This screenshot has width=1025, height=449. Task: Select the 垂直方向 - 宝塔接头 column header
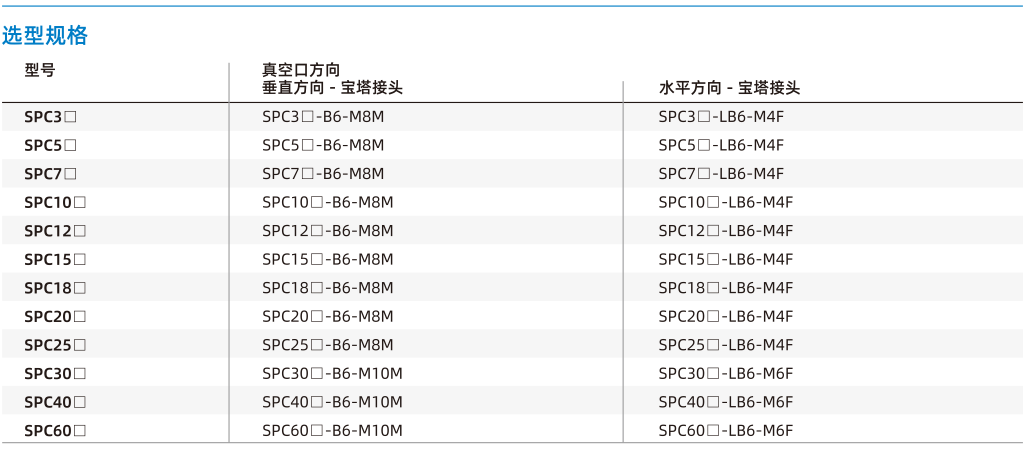coord(333,88)
